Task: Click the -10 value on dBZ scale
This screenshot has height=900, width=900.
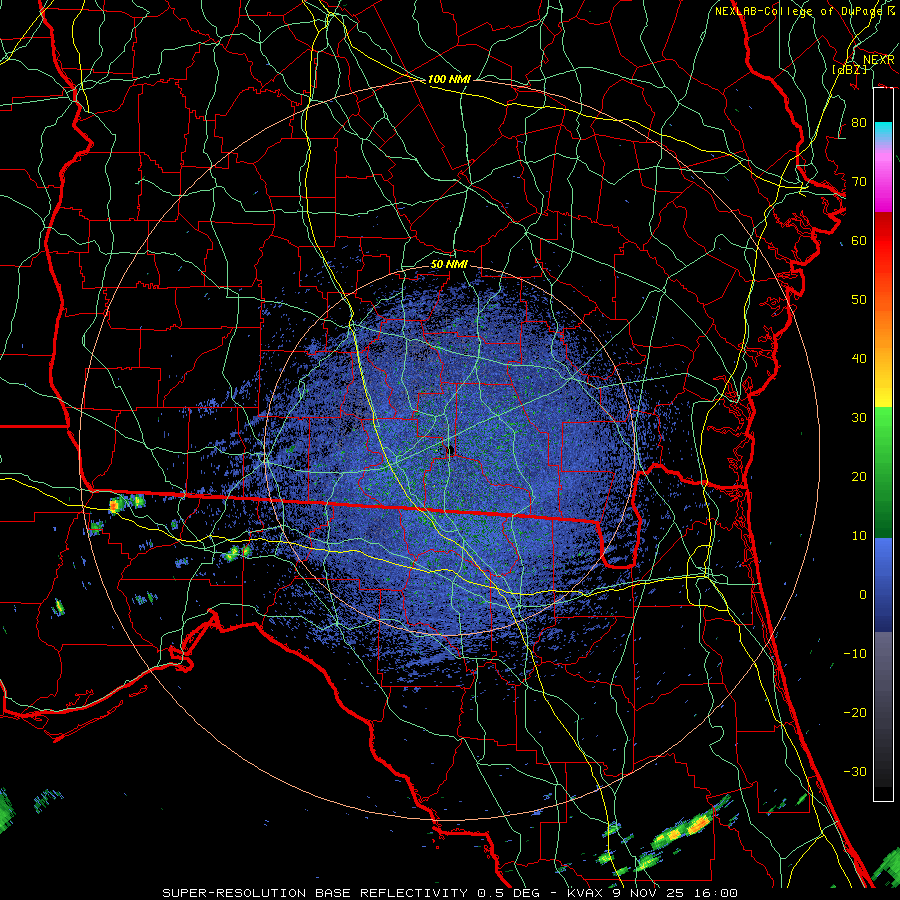Action: coord(855,654)
